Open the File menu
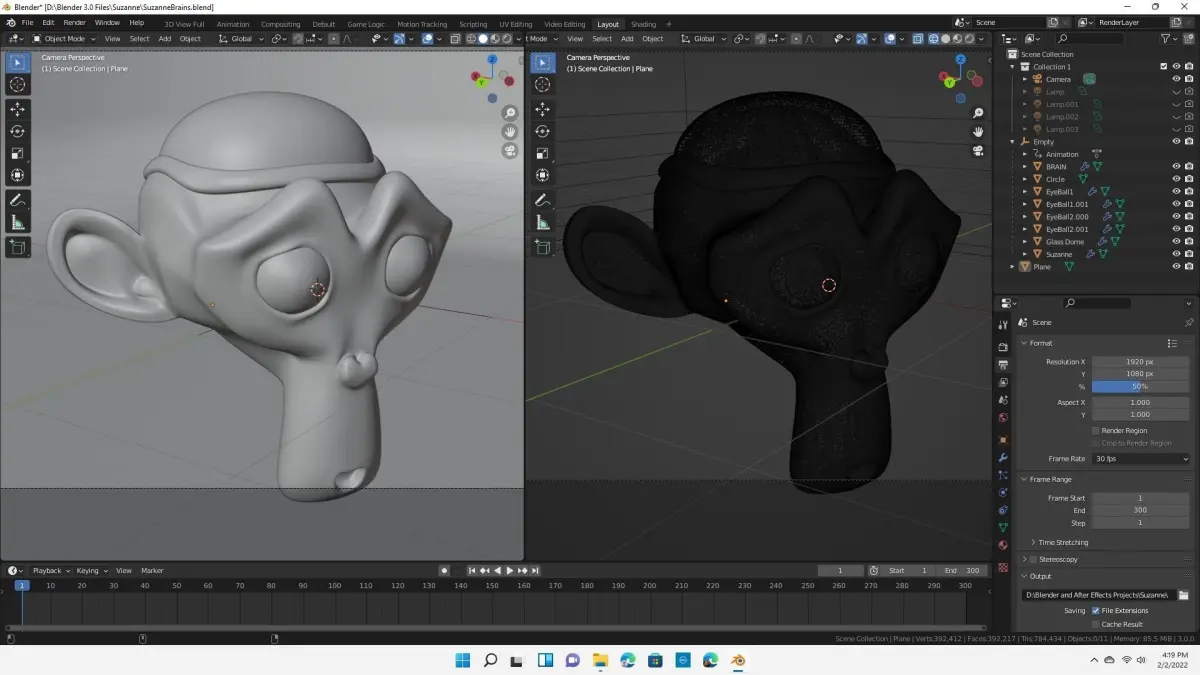 click(27, 22)
